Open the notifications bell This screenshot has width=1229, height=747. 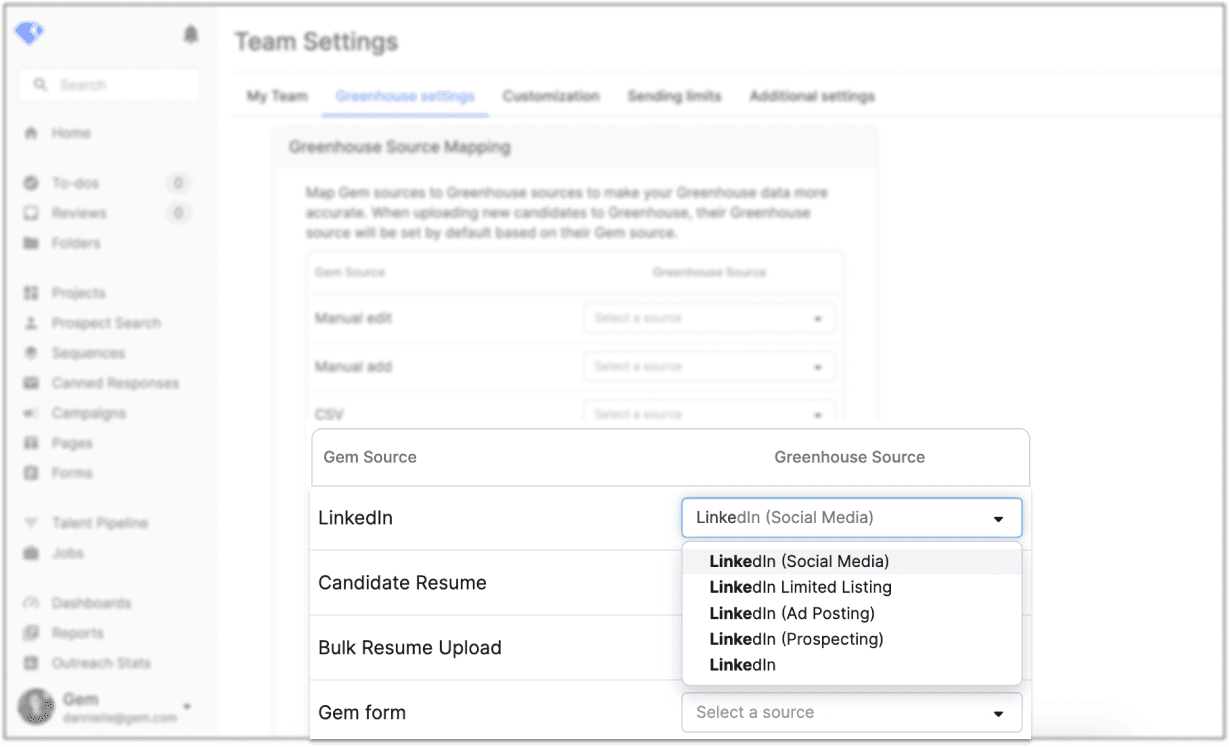[x=190, y=35]
